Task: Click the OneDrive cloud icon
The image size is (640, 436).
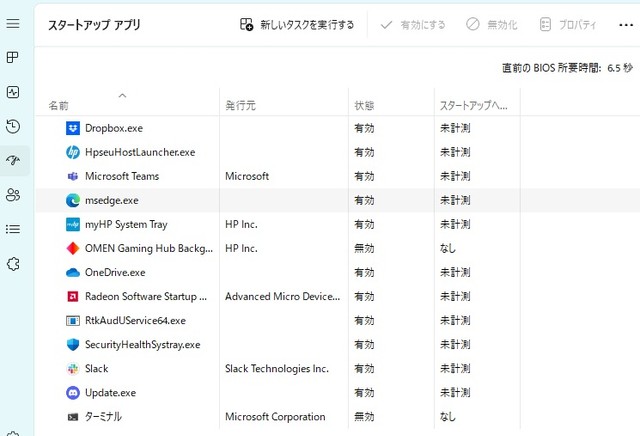Action: tap(73, 272)
